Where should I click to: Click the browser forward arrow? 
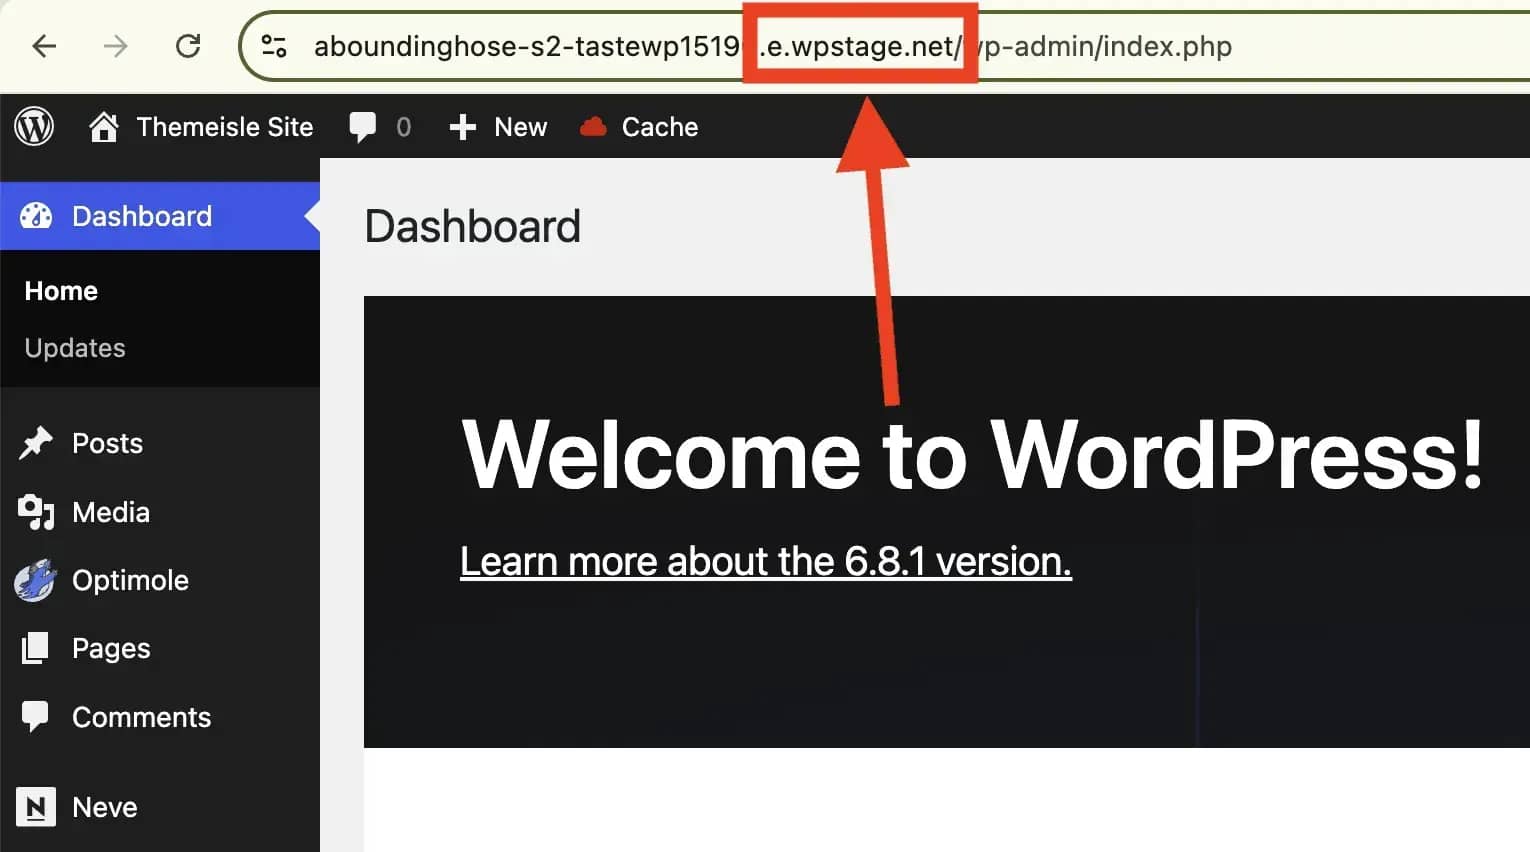point(116,46)
